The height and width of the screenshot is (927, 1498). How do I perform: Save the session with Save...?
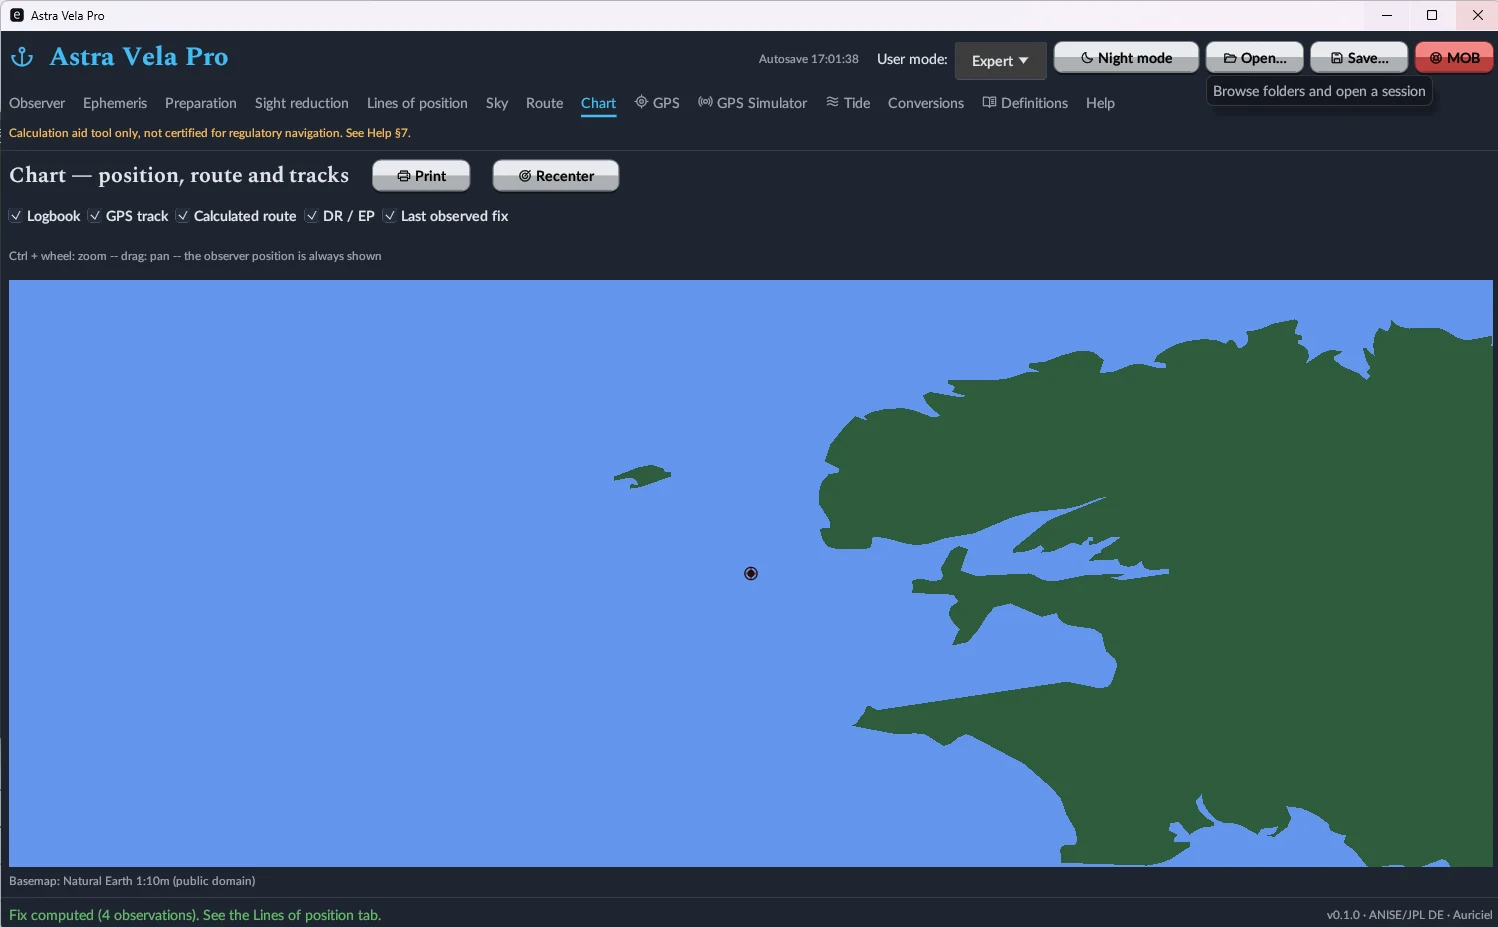(1359, 58)
